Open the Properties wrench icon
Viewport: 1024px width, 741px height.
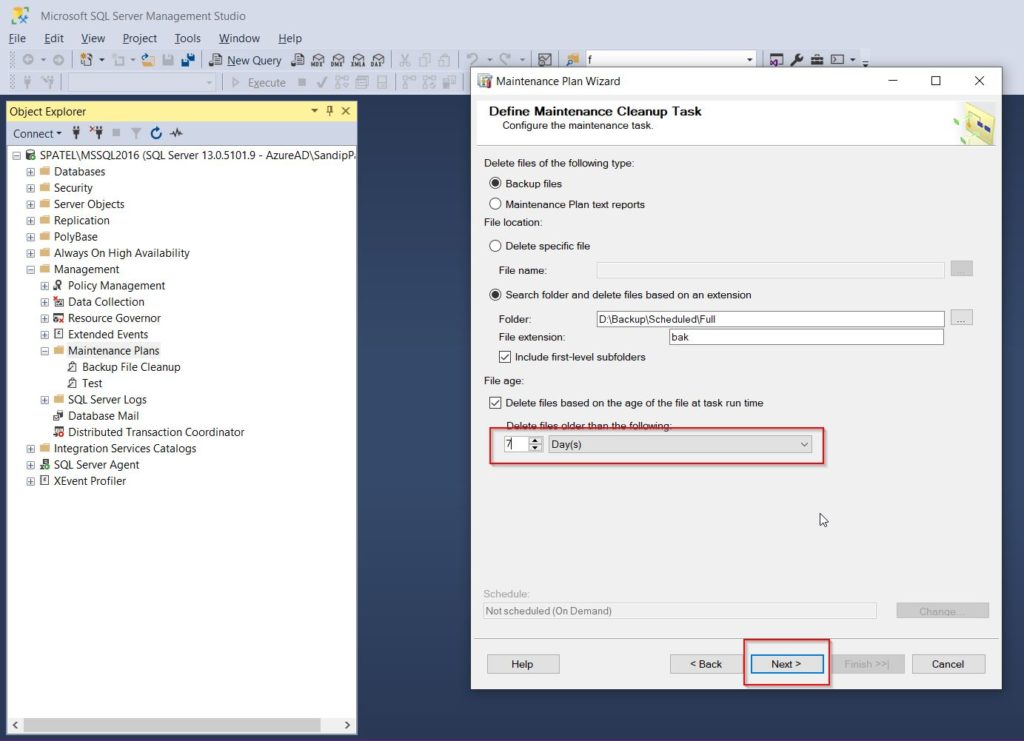[x=796, y=60]
